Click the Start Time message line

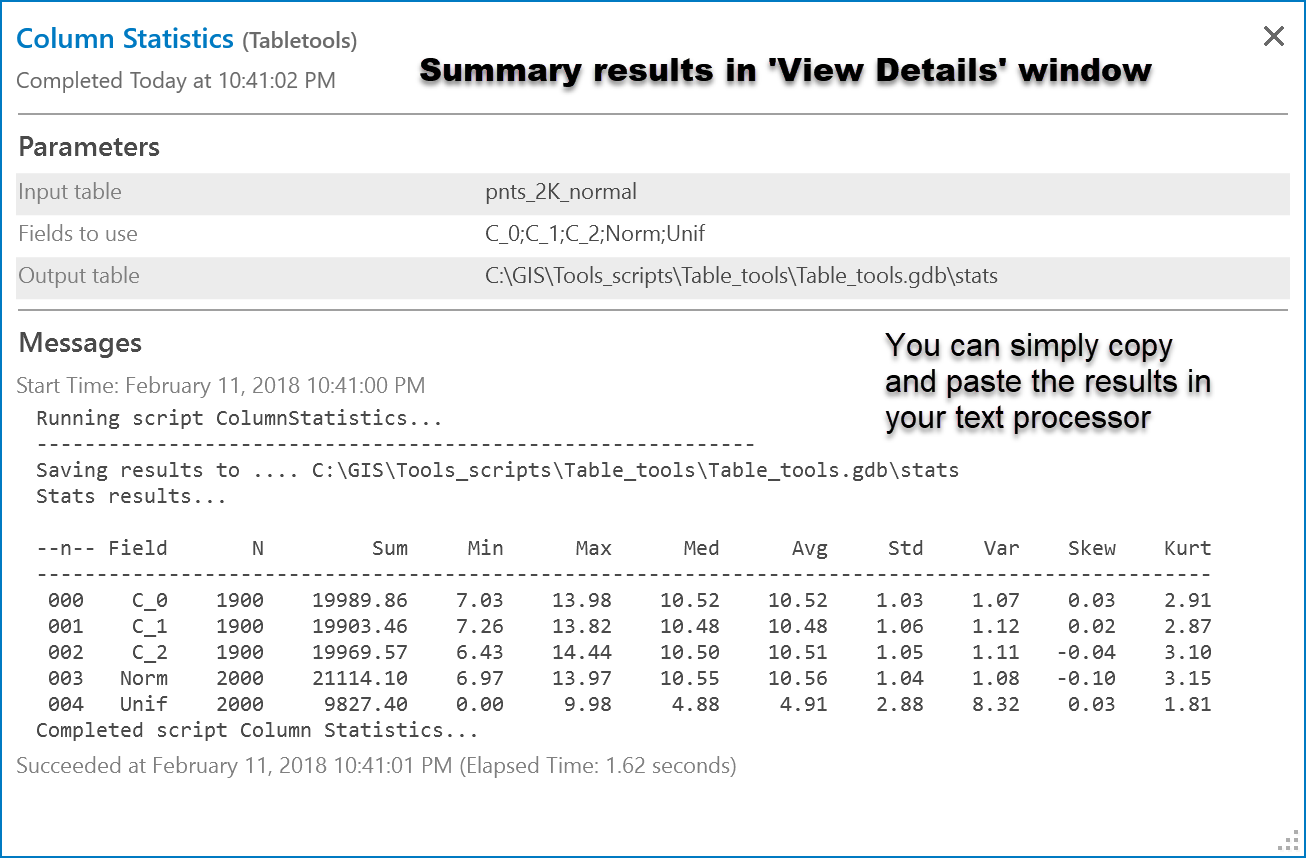point(221,385)
